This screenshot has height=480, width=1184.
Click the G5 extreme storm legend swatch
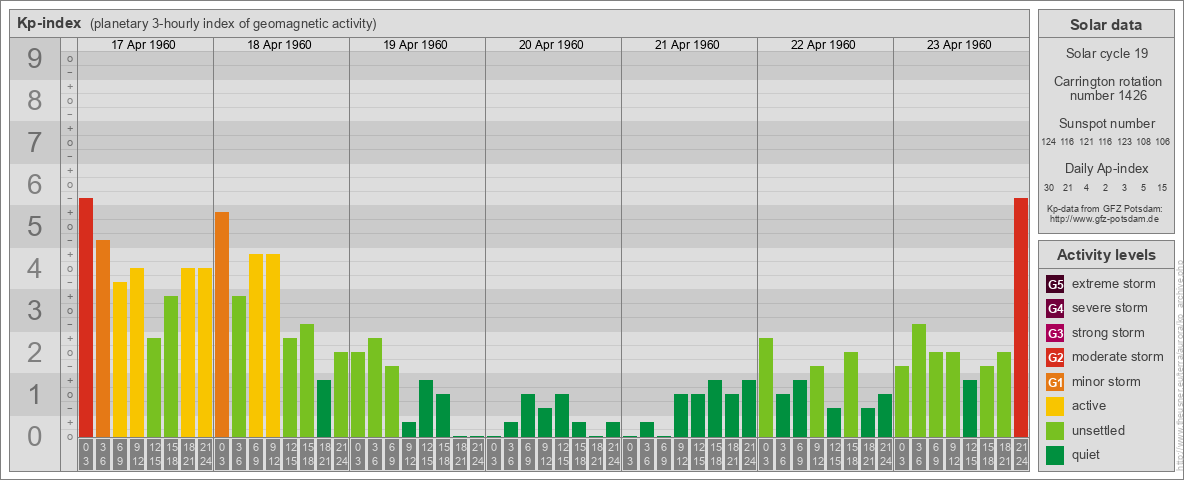pyautogui.click(x=1055, y=284)
